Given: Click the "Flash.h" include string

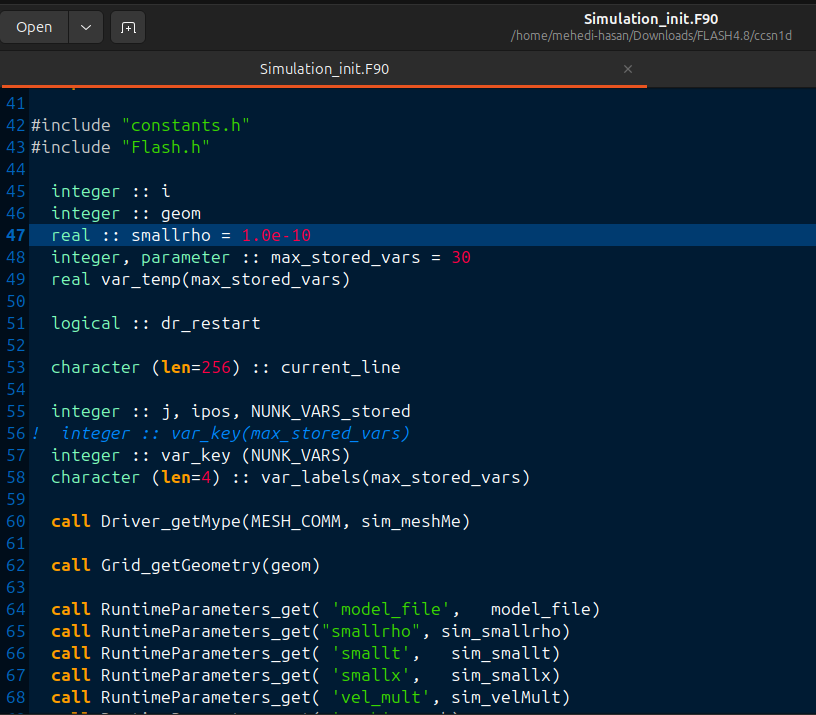Looking at the screenshot, I should (165, 147).
